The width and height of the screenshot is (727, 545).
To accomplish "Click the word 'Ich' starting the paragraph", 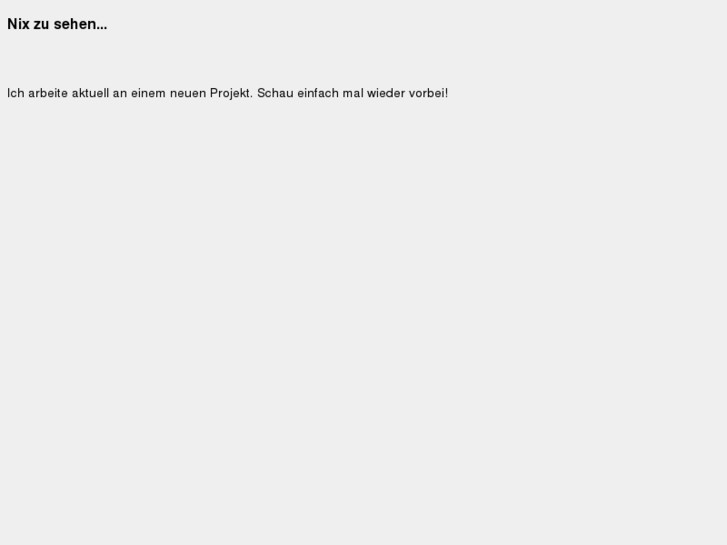I will pos(16,93).
